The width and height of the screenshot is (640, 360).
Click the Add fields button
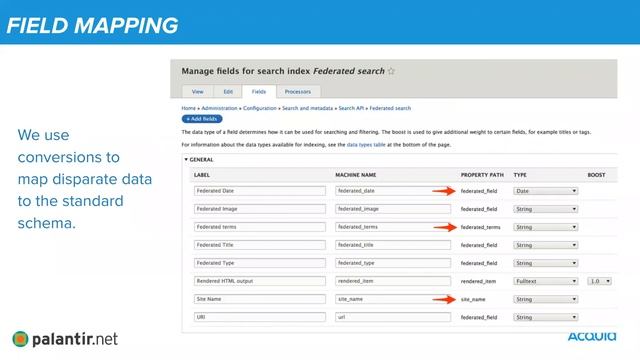(x=202, y=119)
